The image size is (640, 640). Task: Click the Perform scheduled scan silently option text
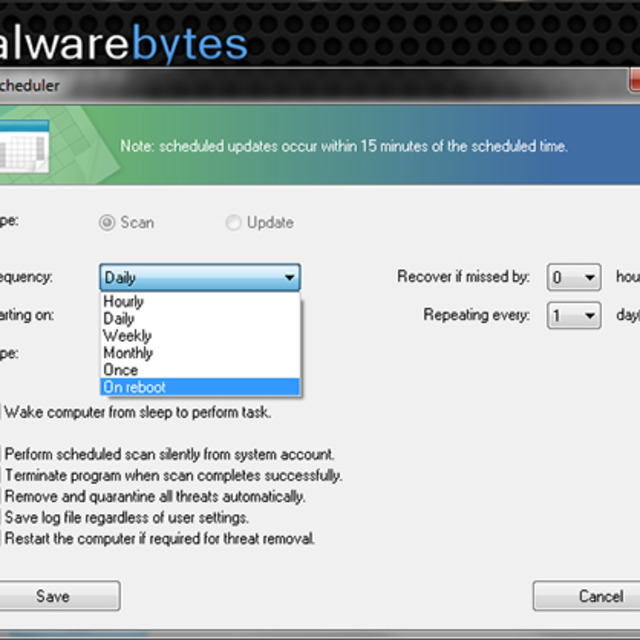click(169, 454)
